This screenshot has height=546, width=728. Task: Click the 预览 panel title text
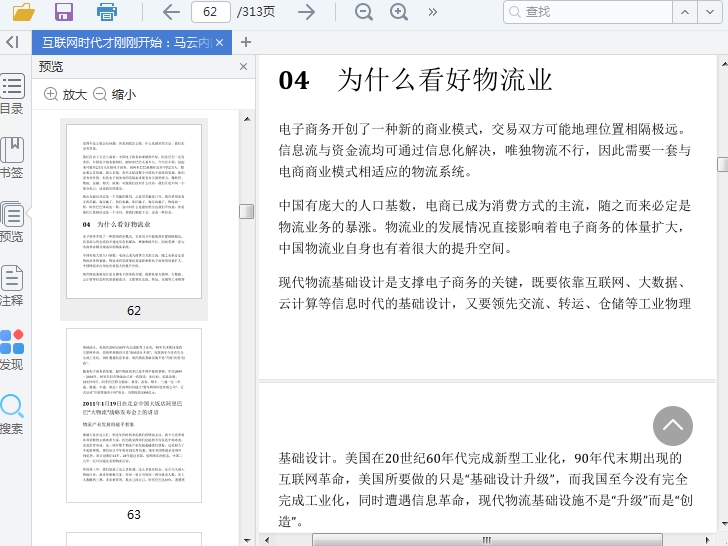pyautogui.click(x=51, y=67)
